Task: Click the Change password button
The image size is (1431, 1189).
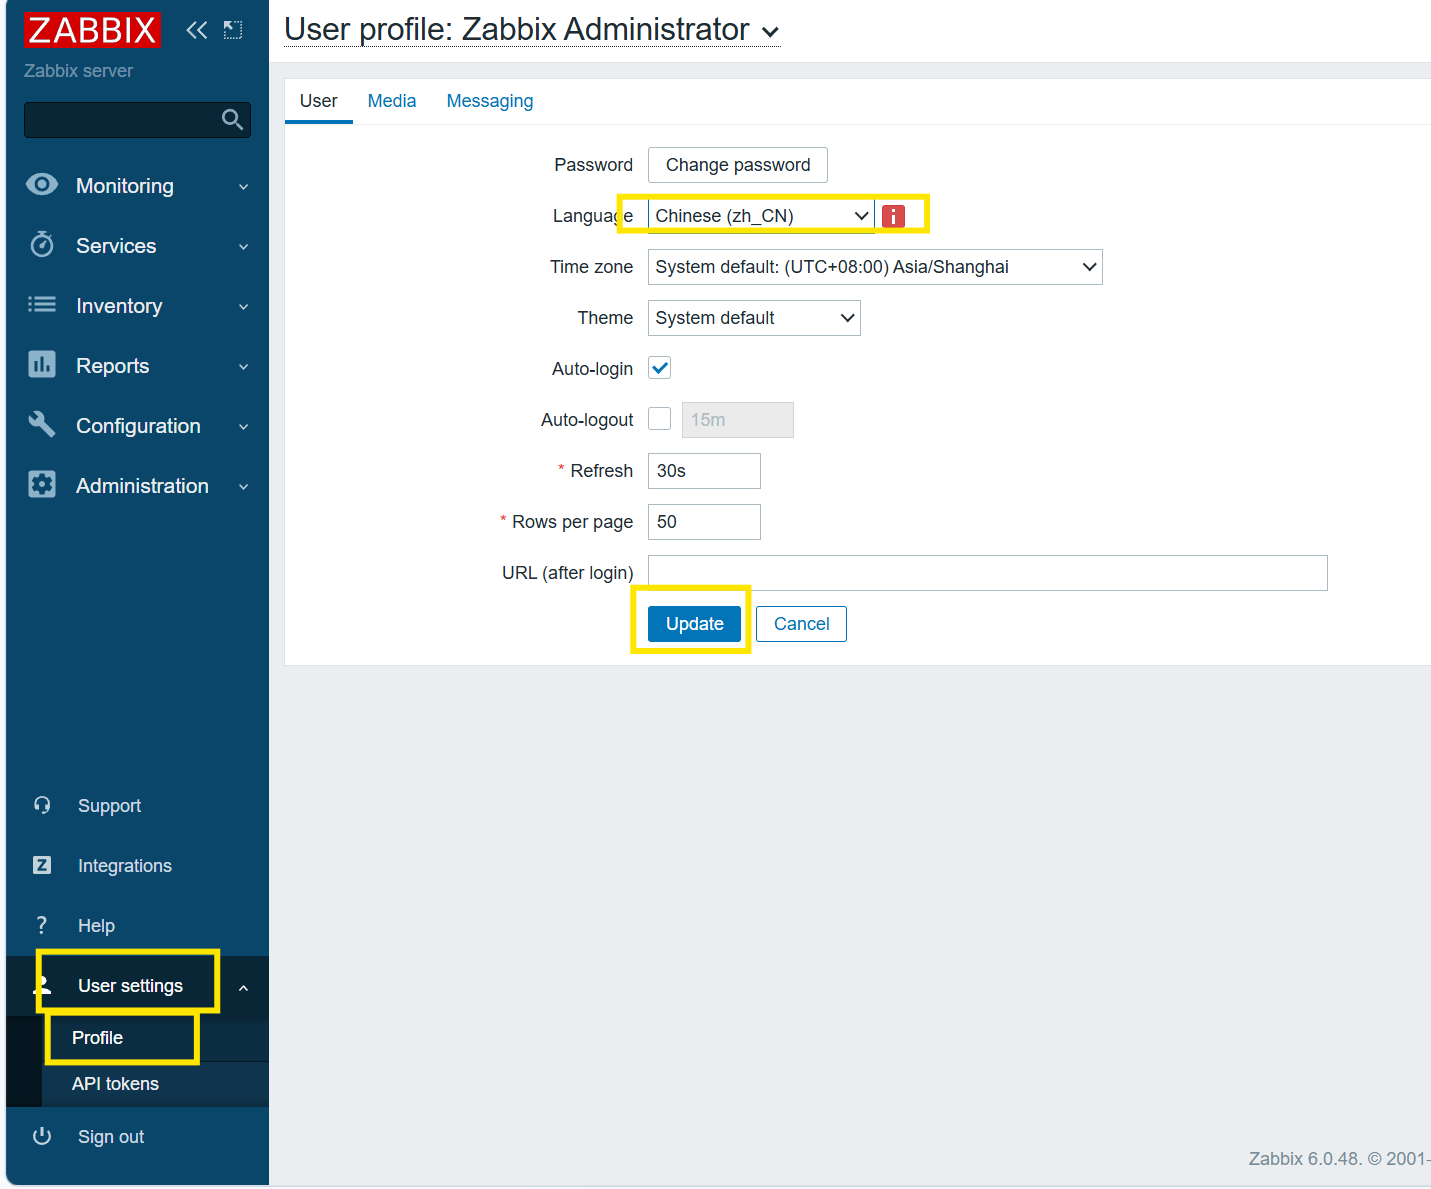Action: click(738, 165)
